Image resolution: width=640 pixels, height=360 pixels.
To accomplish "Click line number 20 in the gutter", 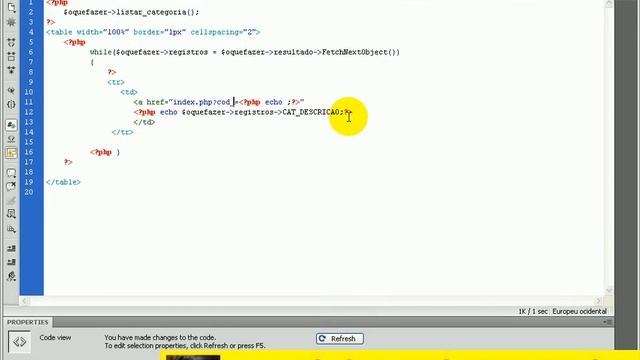I will (29, 192).
